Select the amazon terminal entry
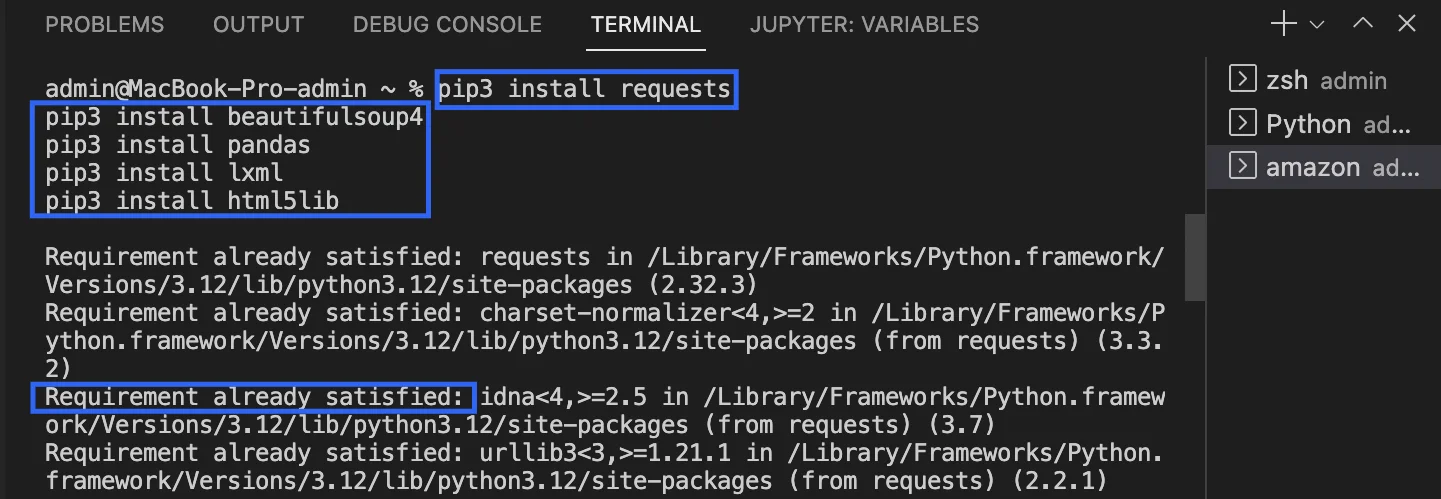 tap(1323, 167)
